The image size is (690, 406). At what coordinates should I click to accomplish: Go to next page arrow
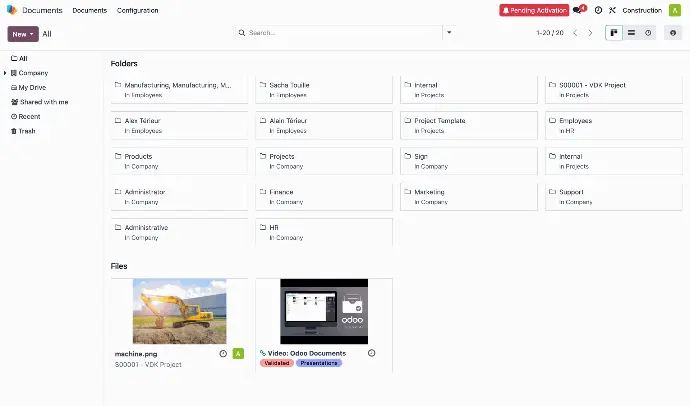coord(590,33)
